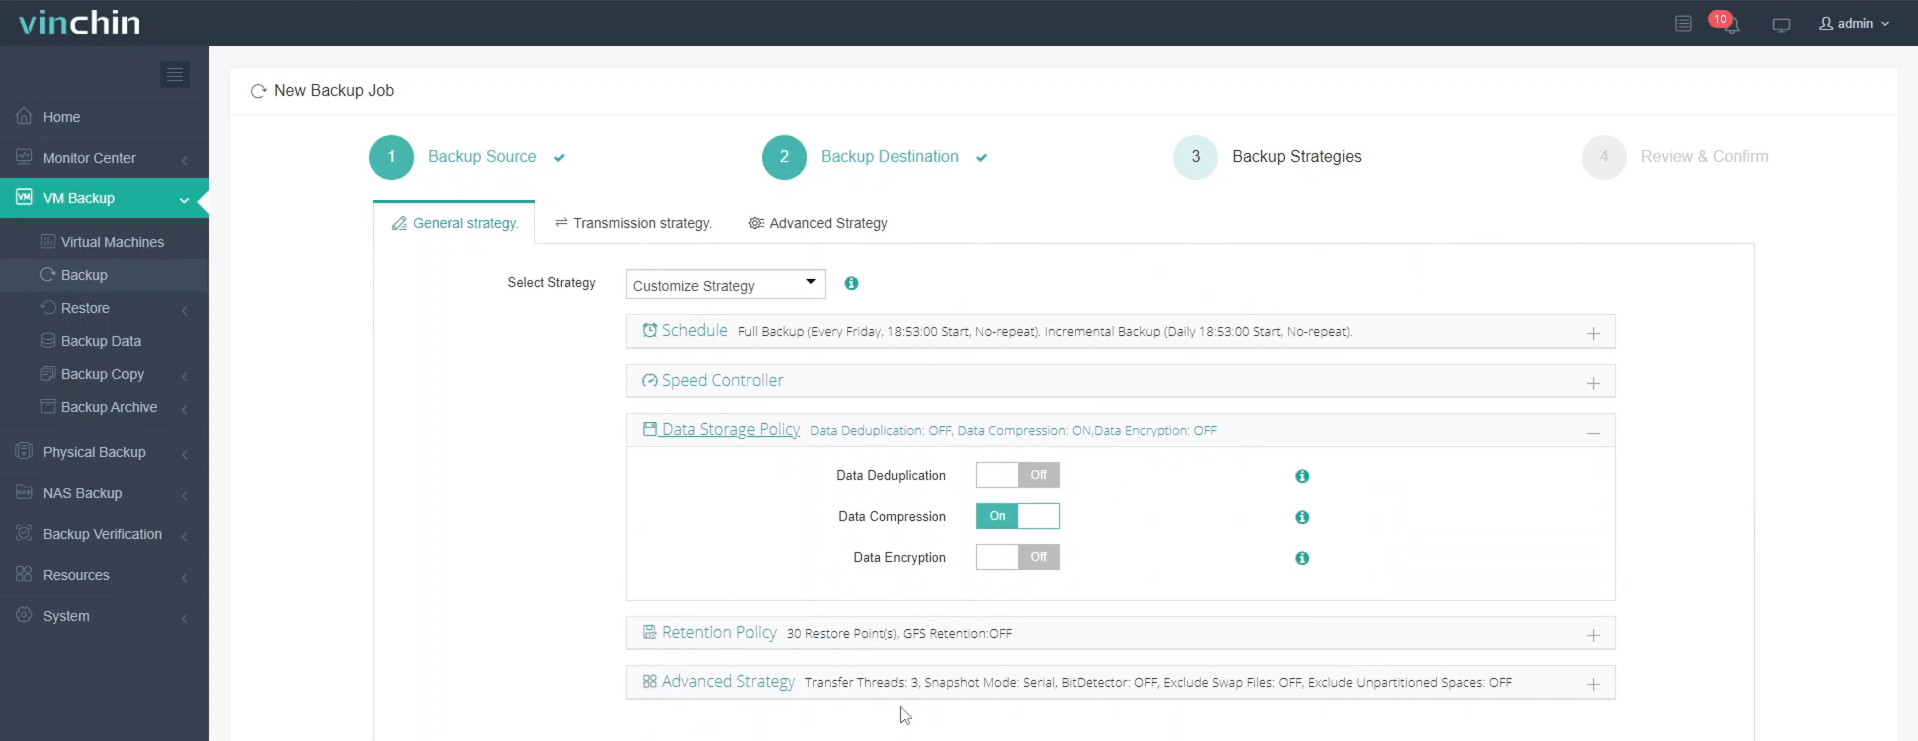Viewport: 1918px width, 741px height.
Task: Click the Backup Source step label
Action: (x=482, y=157)
